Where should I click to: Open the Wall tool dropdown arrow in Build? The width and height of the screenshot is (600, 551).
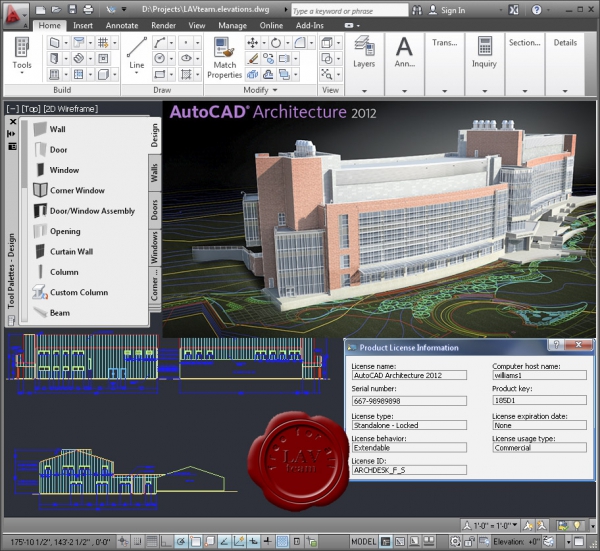66,42
